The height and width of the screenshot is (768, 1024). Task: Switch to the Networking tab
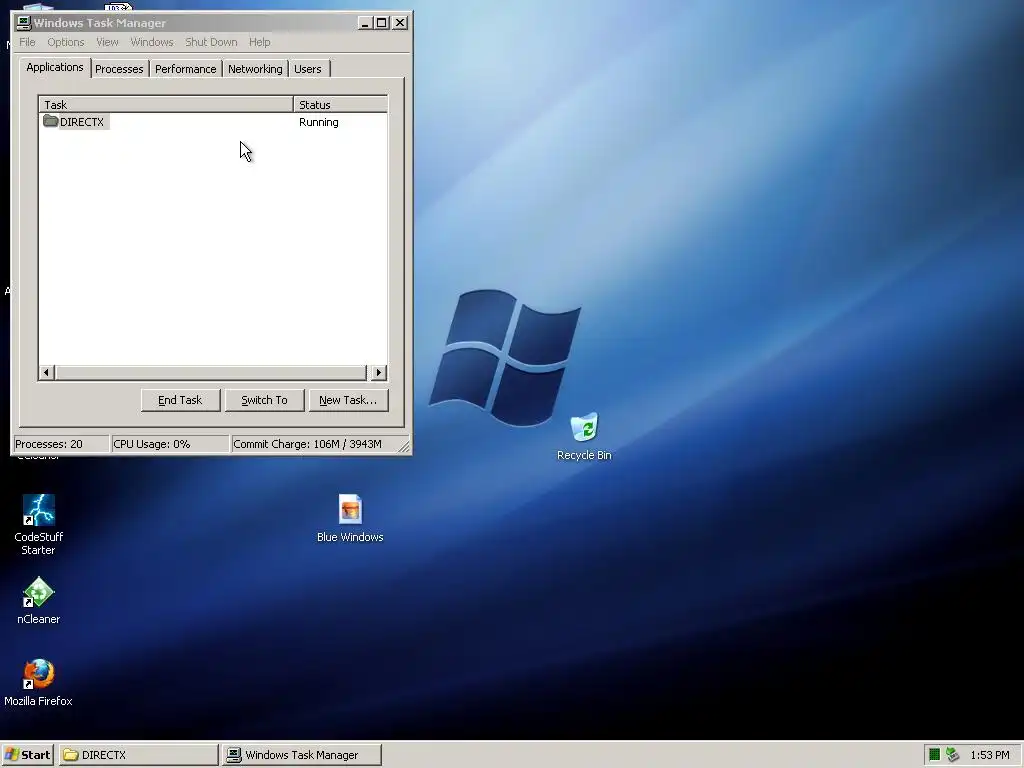(255, 69)
